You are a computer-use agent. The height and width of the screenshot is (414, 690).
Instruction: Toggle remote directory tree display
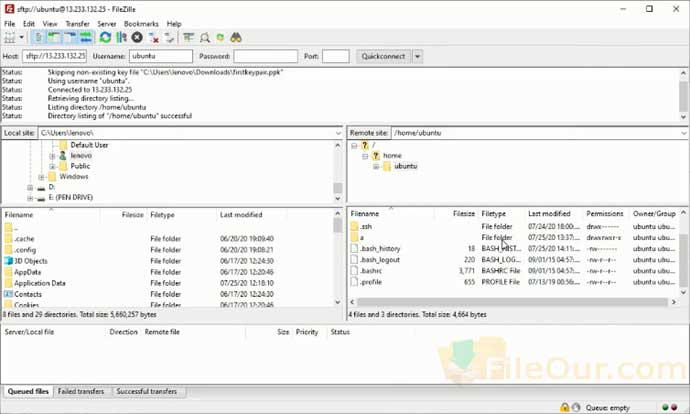pos(70,38)
